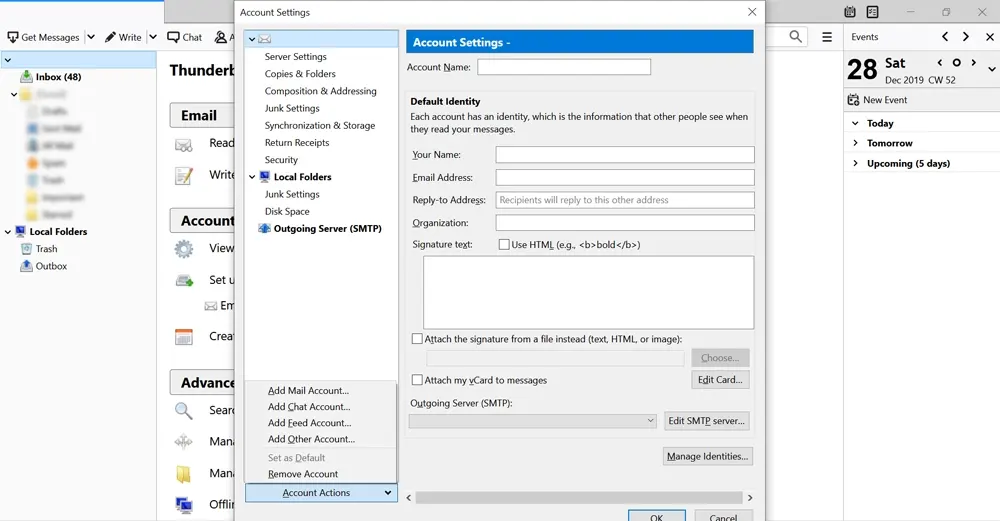The image size is (1000, 521).
Task: Check Attach the signature from a file
Action: coord(417,339)
